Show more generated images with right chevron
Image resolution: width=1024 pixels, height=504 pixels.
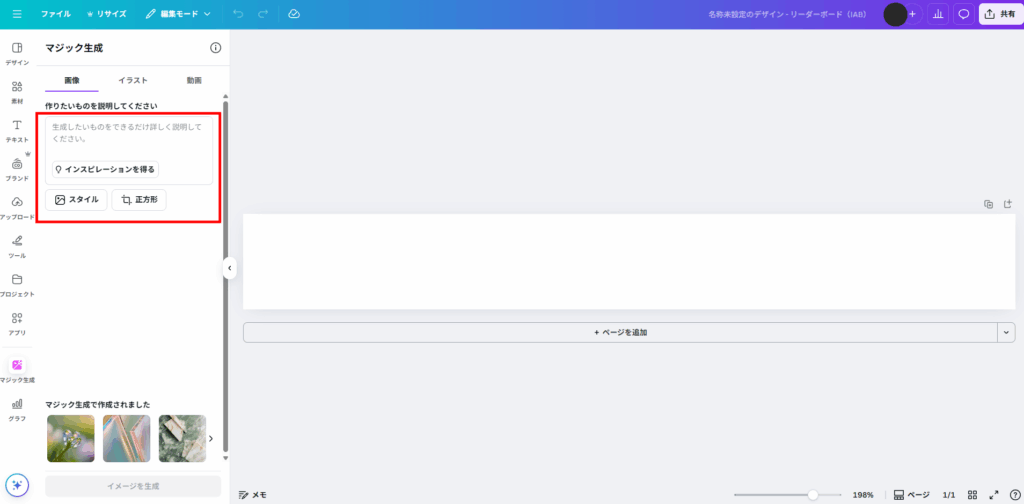pos(210,438)
